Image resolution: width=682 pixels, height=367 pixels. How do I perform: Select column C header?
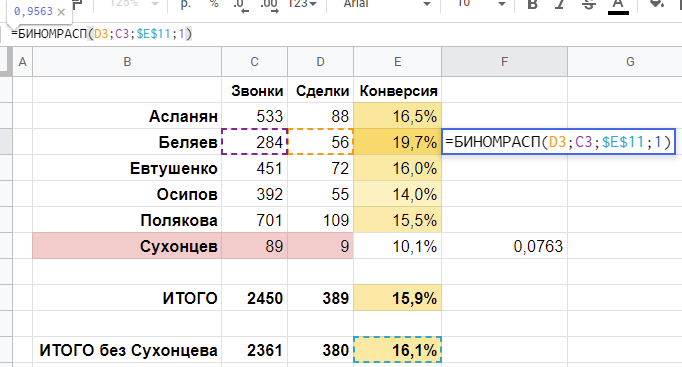[x=254, y=62]
